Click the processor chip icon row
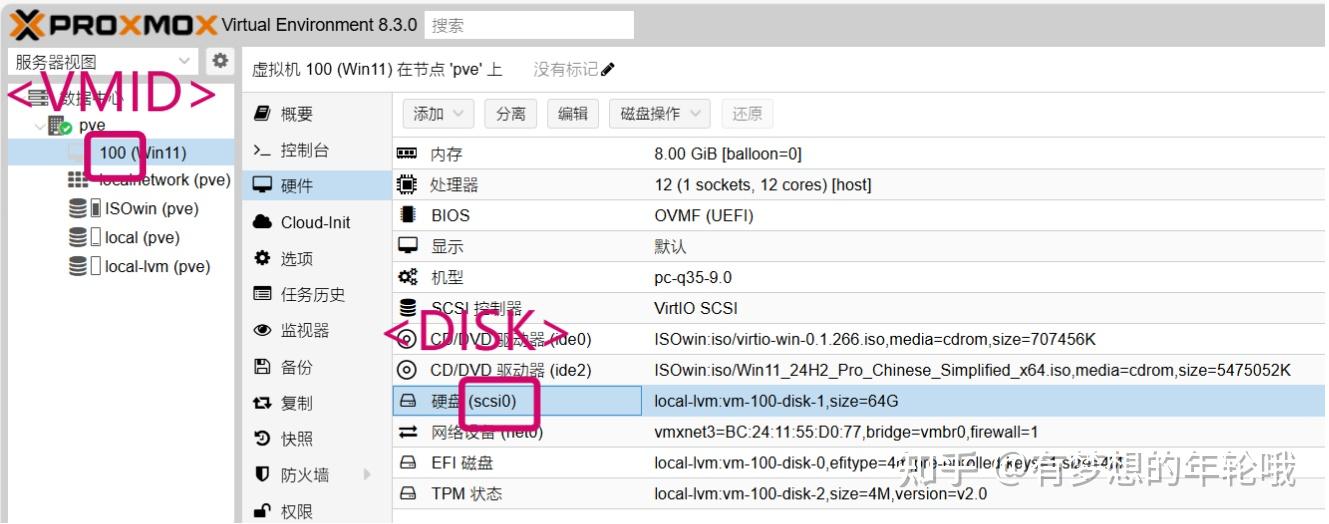The width and height of the screenshot is (1329, 524). tap(407, 185)
